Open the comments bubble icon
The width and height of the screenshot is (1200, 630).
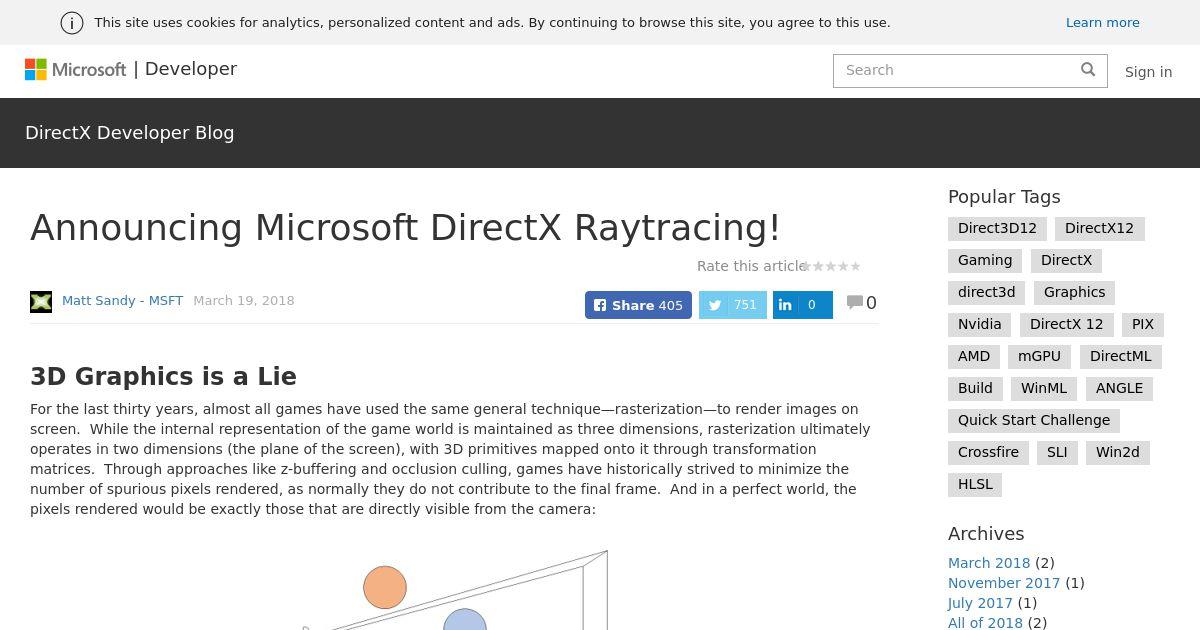click(x=855, y=302)
